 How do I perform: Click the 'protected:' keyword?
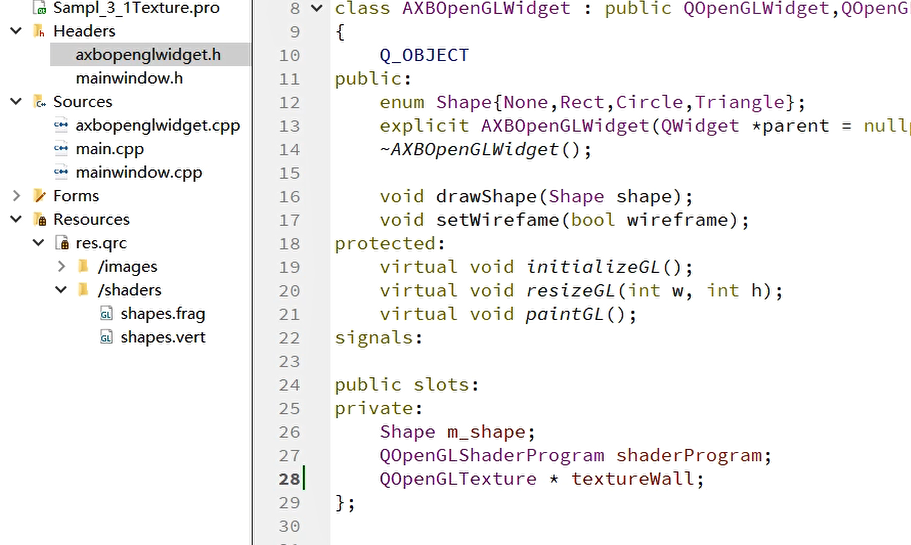390,243
